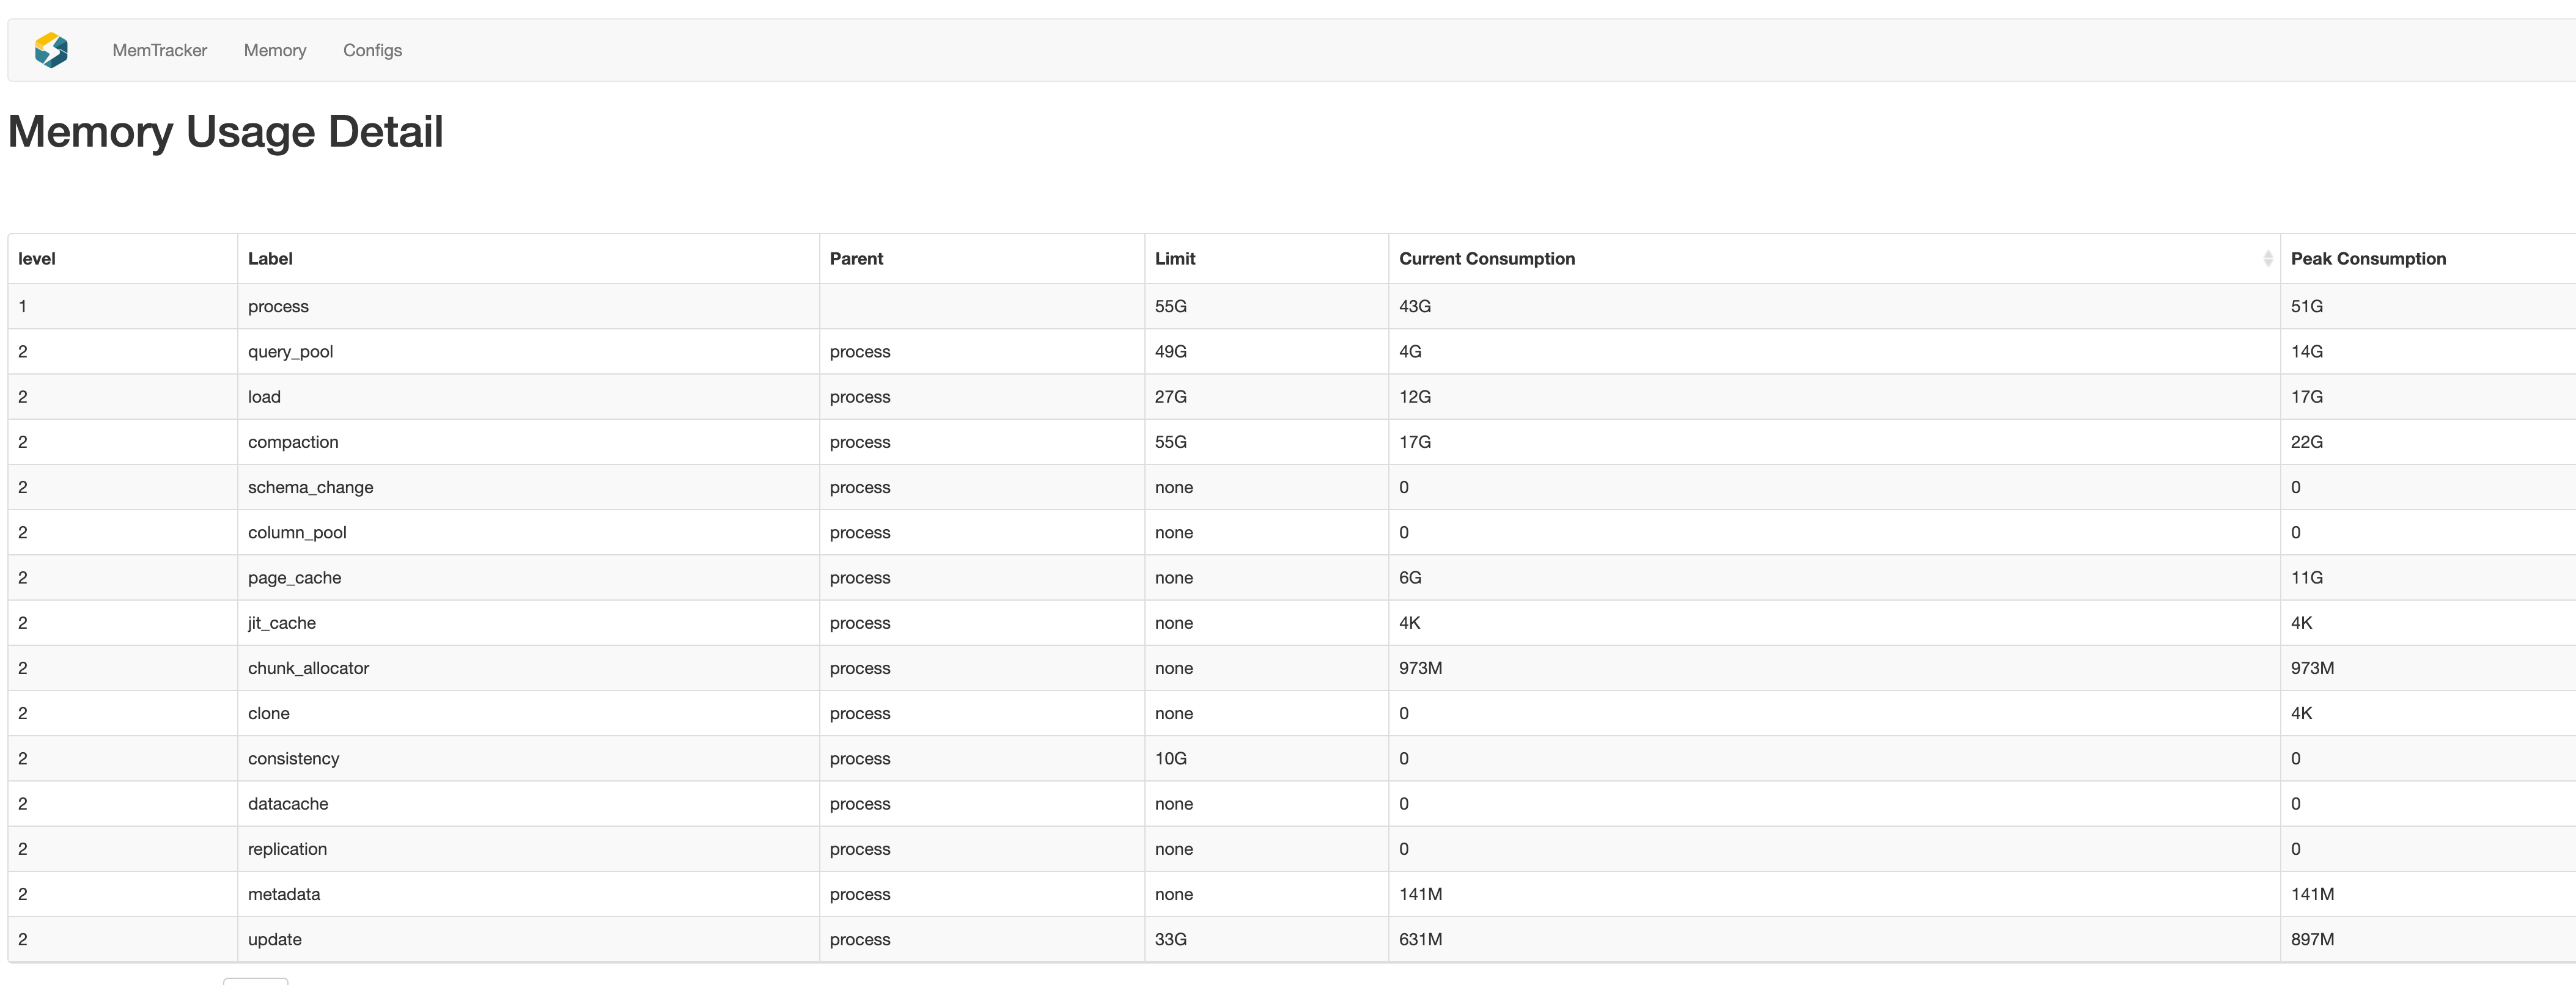Select the 'query_pool' label cell
This screenshot has height=985, width=2576.
[x=528, y=352]
